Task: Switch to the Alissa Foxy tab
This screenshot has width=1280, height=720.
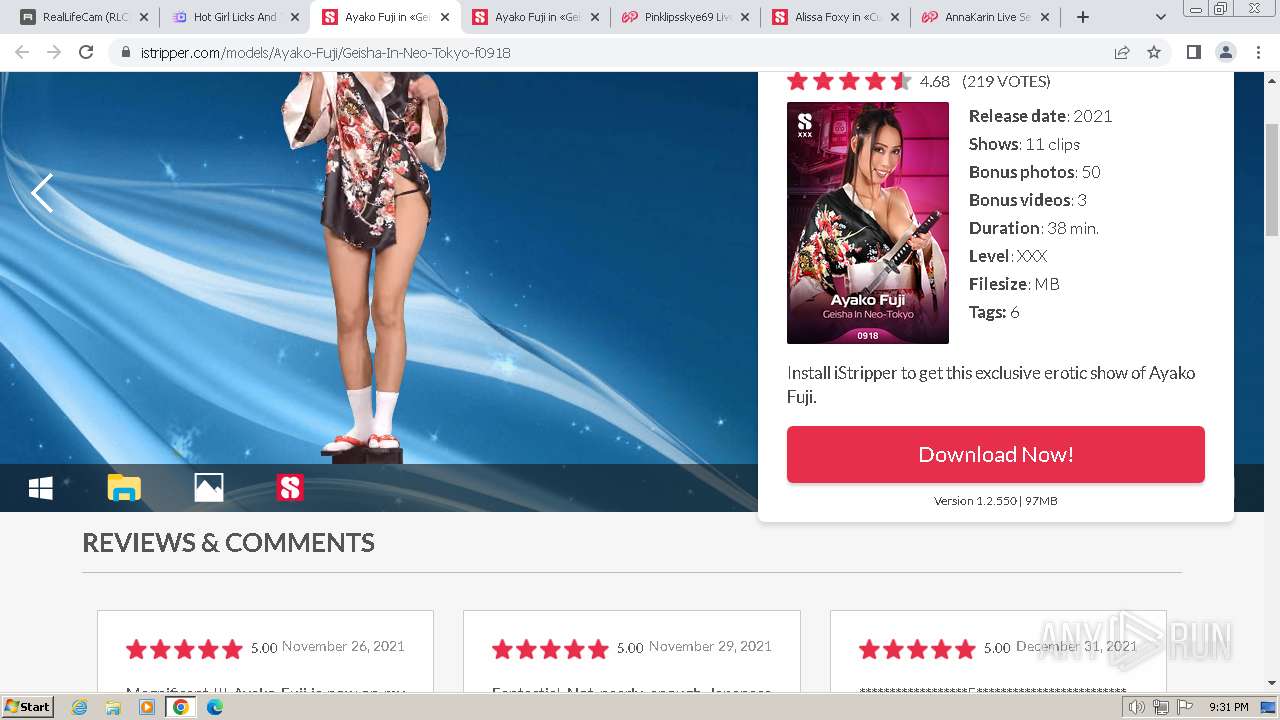Action: (835, 17)
